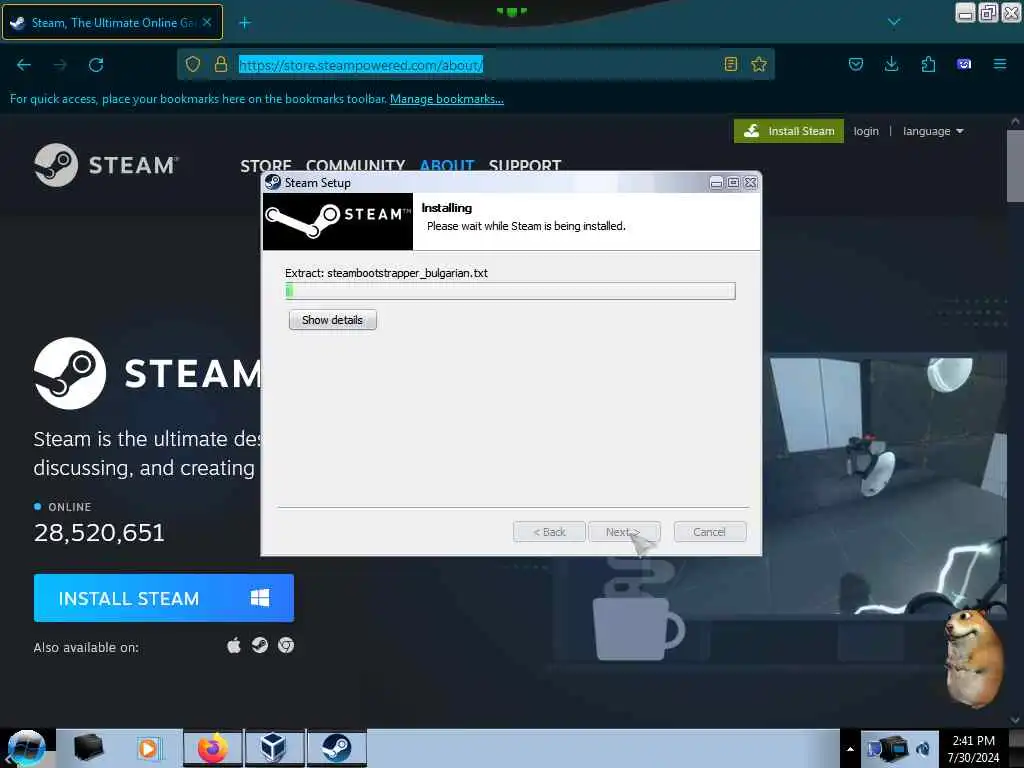Open the VirtualBox cube taskbar icon
1024x768 pixels.
(274, 748)
